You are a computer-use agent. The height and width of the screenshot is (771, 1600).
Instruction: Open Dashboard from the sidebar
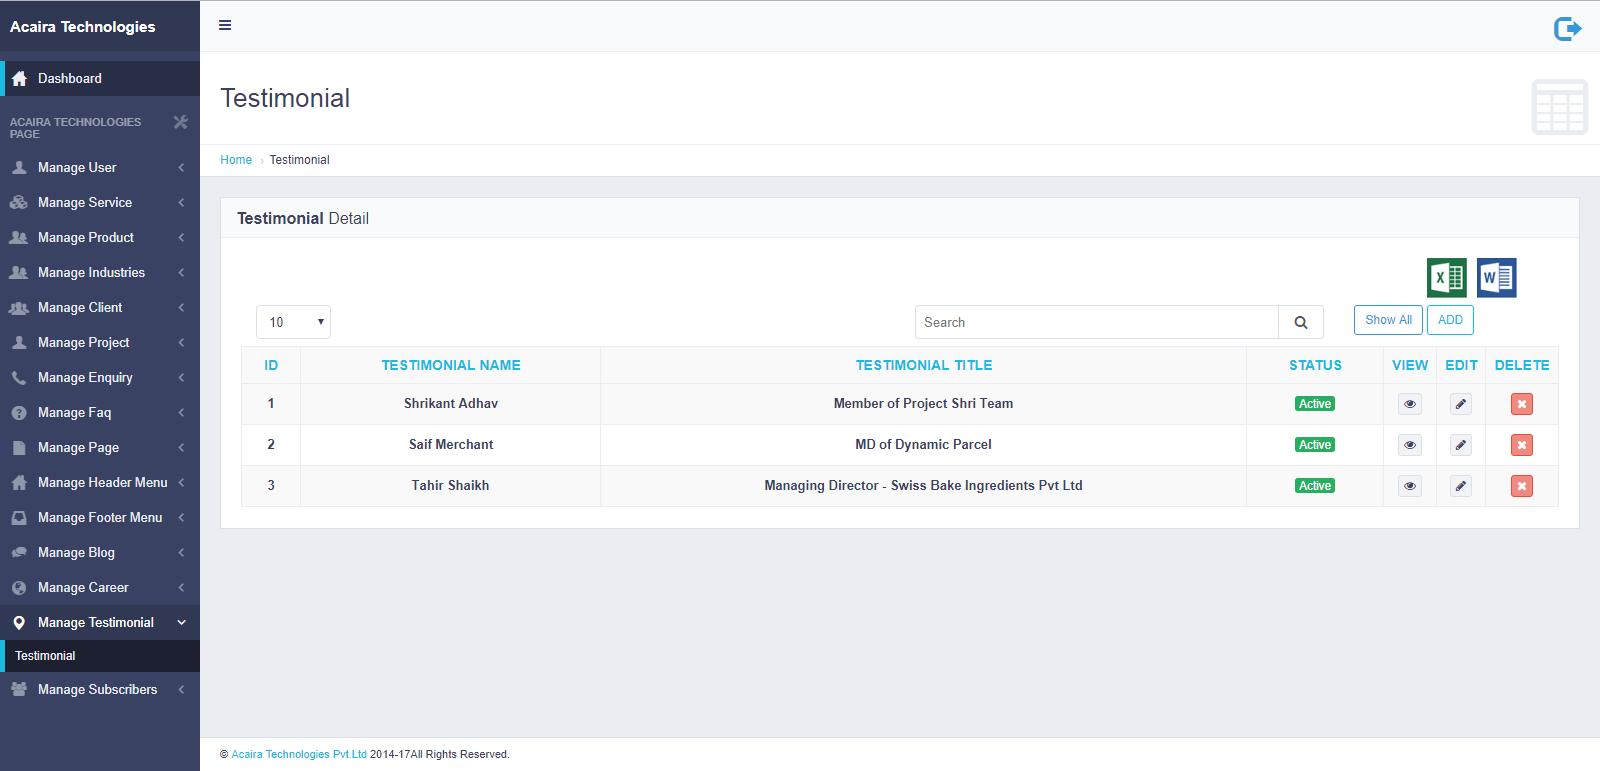(70, 79)
